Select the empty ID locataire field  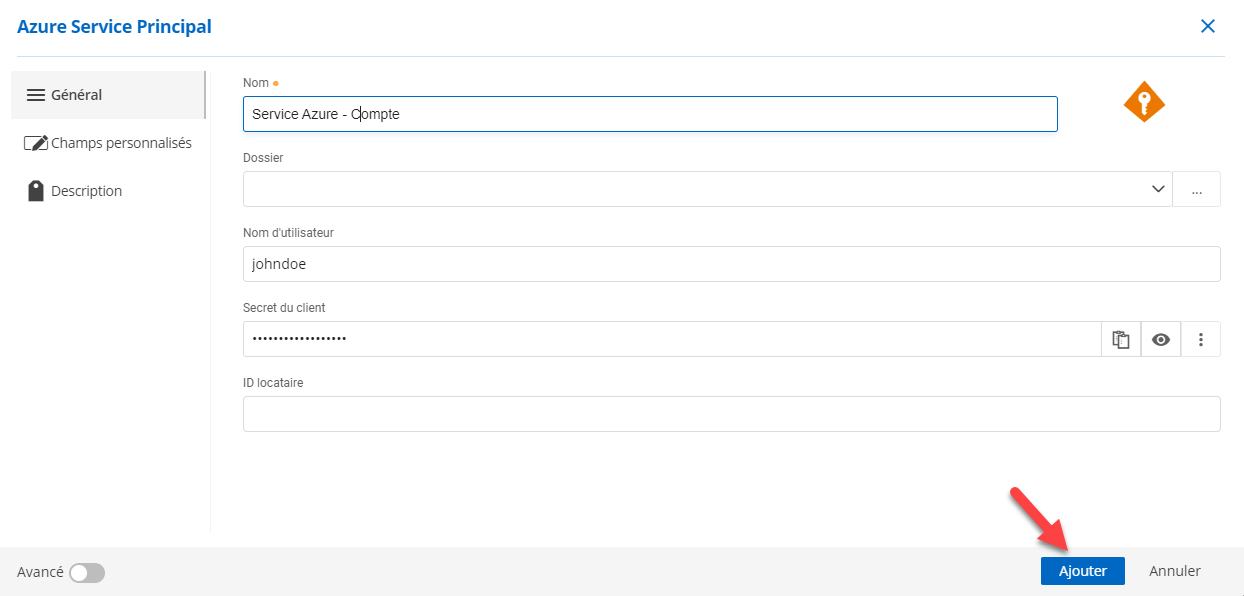pyautogui.click(x=730, y=414)
